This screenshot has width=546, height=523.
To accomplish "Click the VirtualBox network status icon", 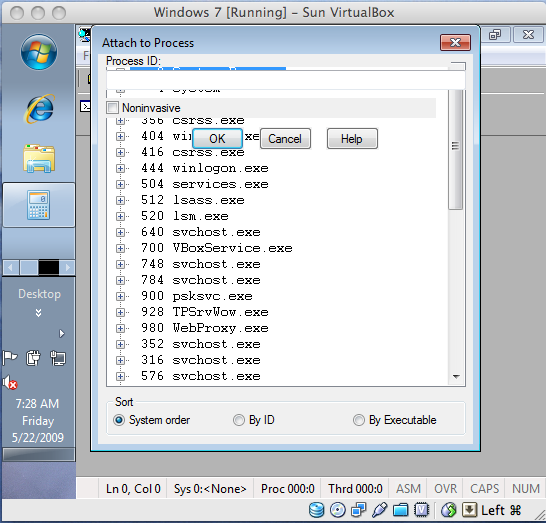I will coord(359,510).
